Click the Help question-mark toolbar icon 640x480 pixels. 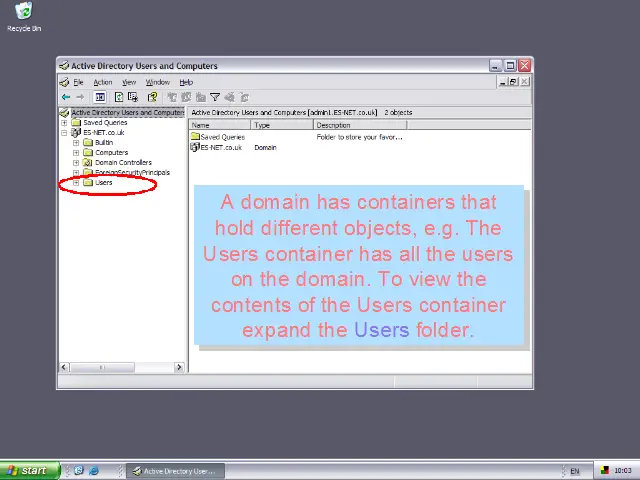pos(152,97)
